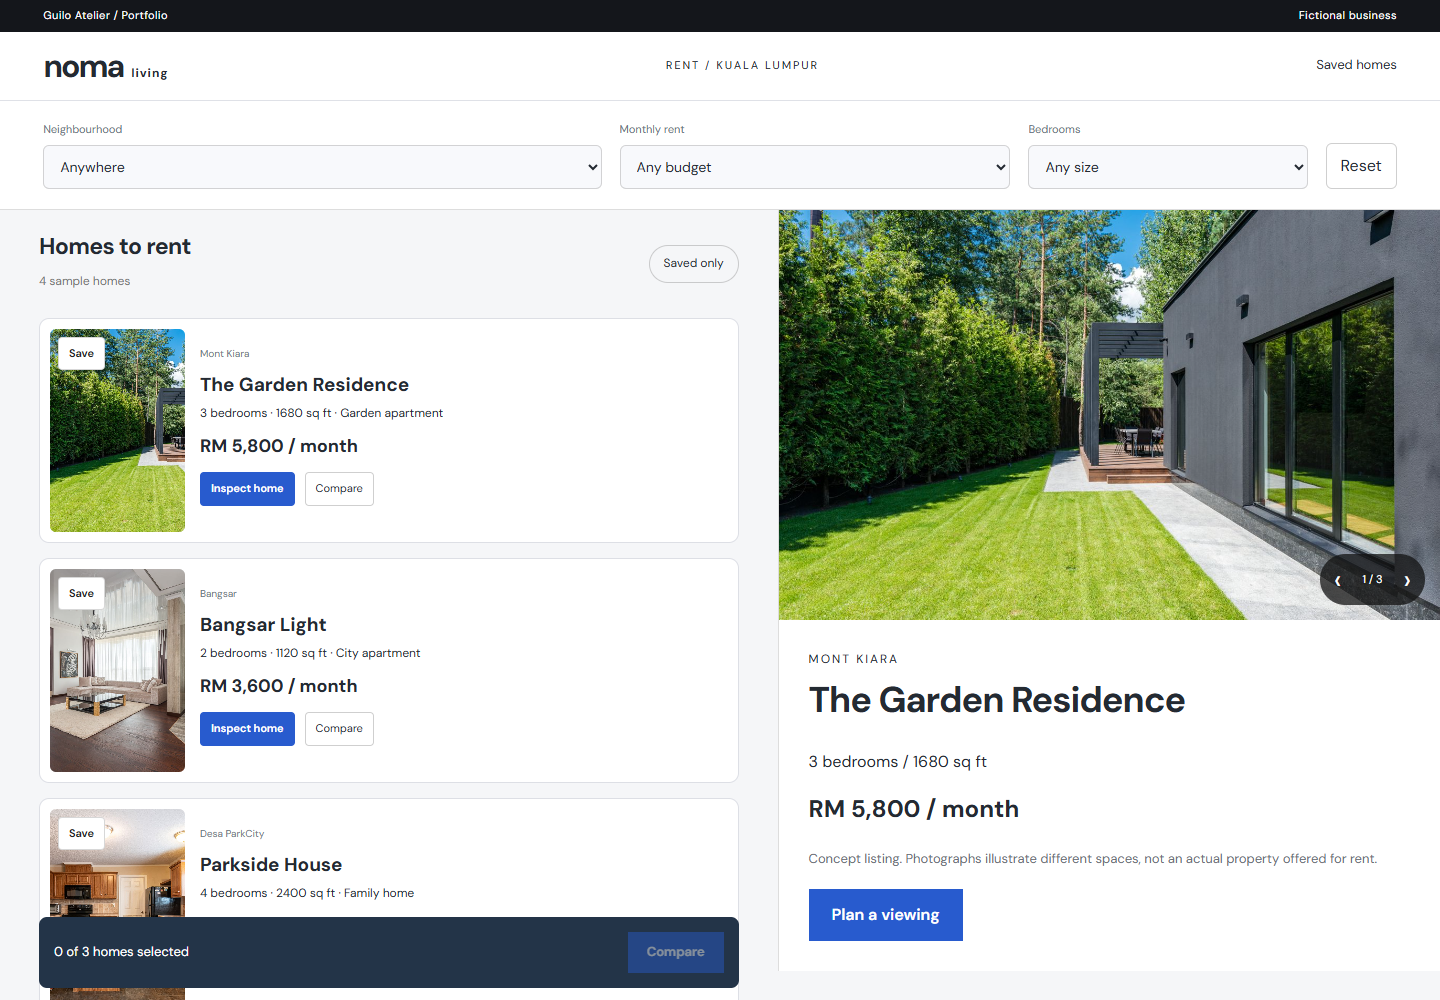Click Guilo Atelier / Portfolio link
The height and width of the screenshot is (1000, 1440).
click(x=105, y=15)
